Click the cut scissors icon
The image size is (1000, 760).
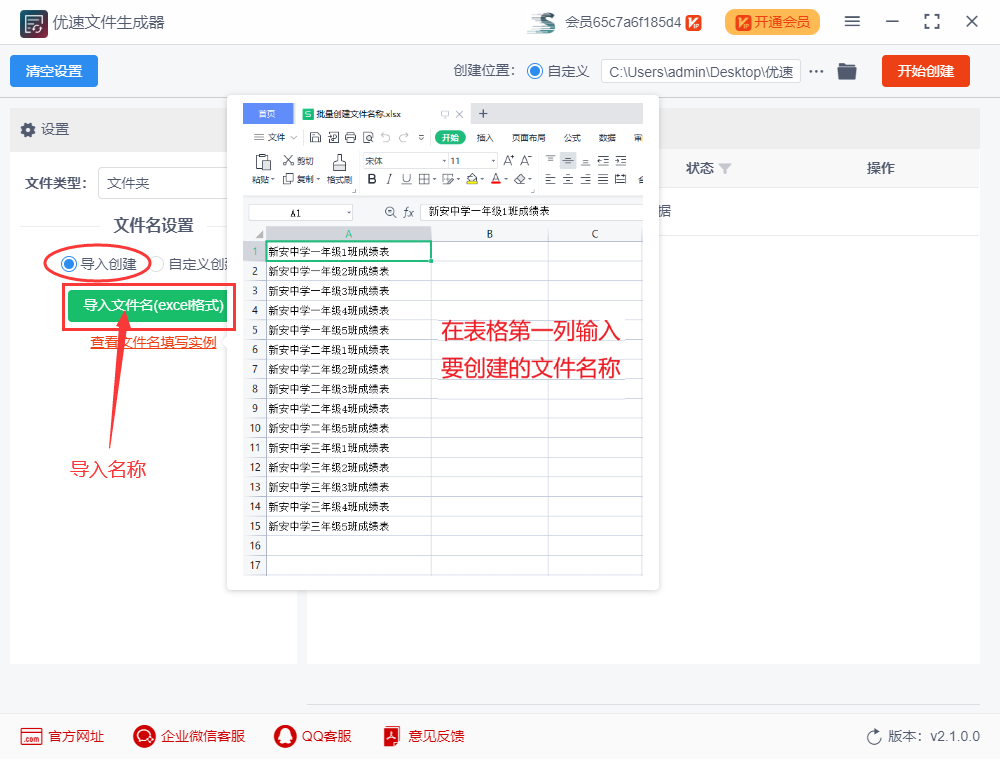click(288, 161)
